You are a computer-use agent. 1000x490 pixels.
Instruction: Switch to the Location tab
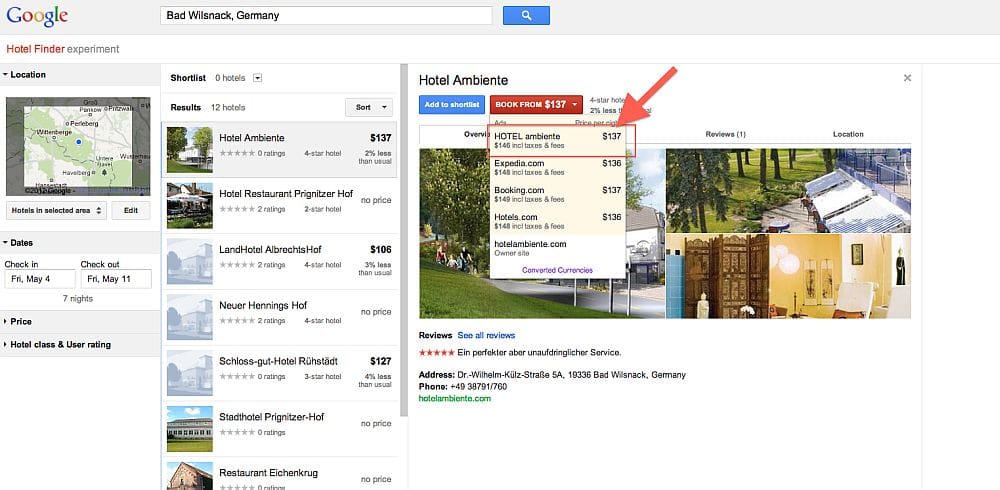848,135
